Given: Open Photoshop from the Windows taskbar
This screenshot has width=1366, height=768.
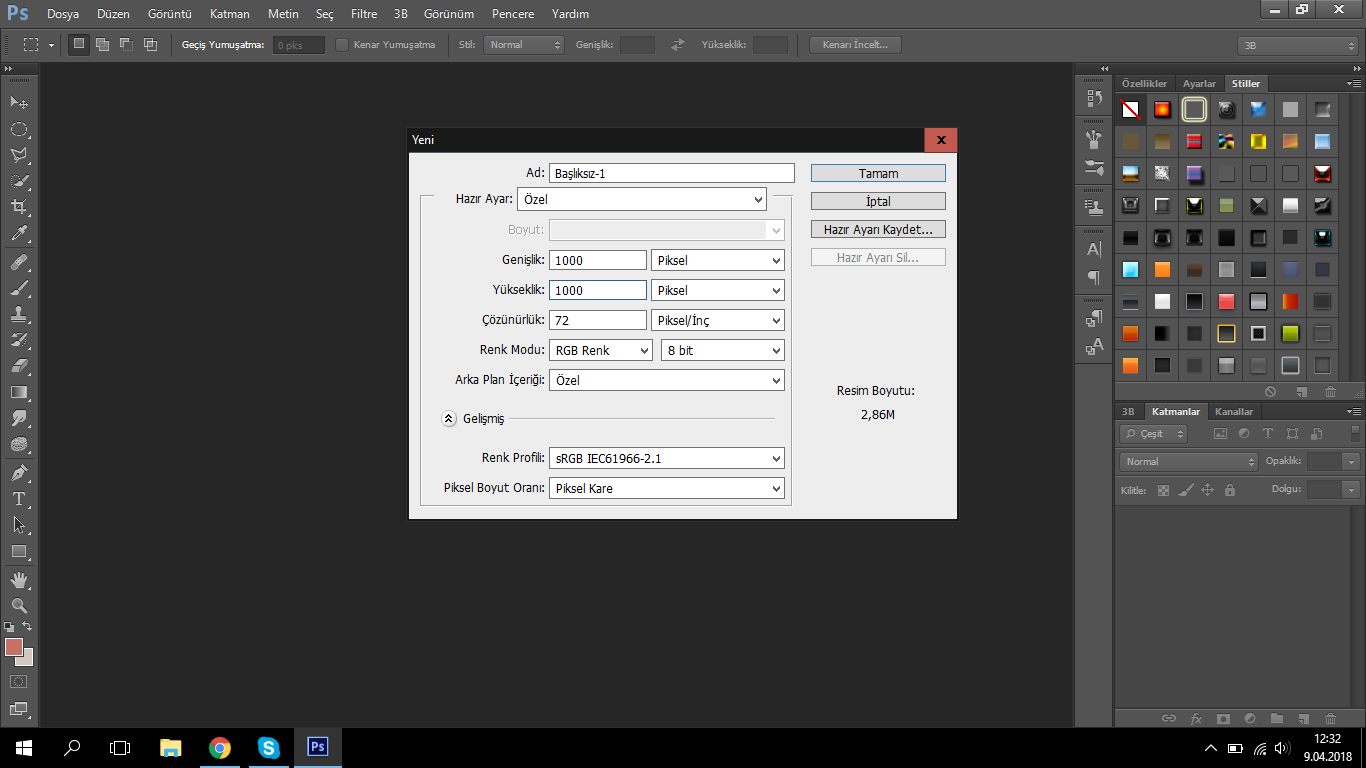Looking at the screenshot, I should (317, 747).
